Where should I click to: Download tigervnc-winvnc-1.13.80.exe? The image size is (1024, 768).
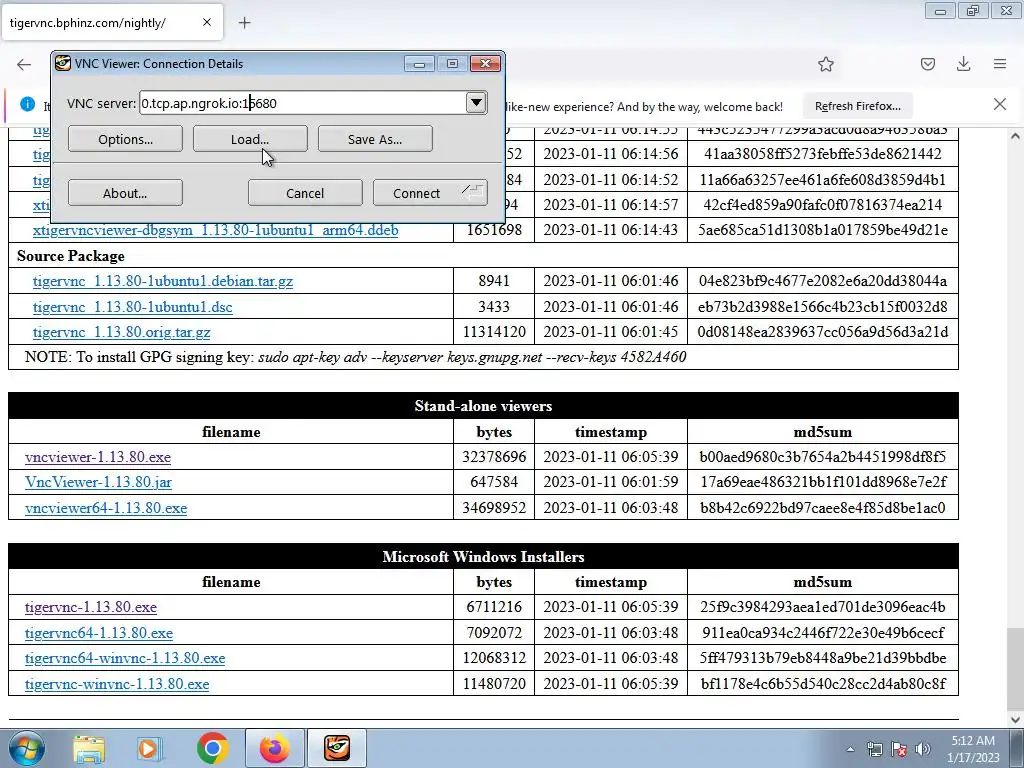(x=117, y=684)
